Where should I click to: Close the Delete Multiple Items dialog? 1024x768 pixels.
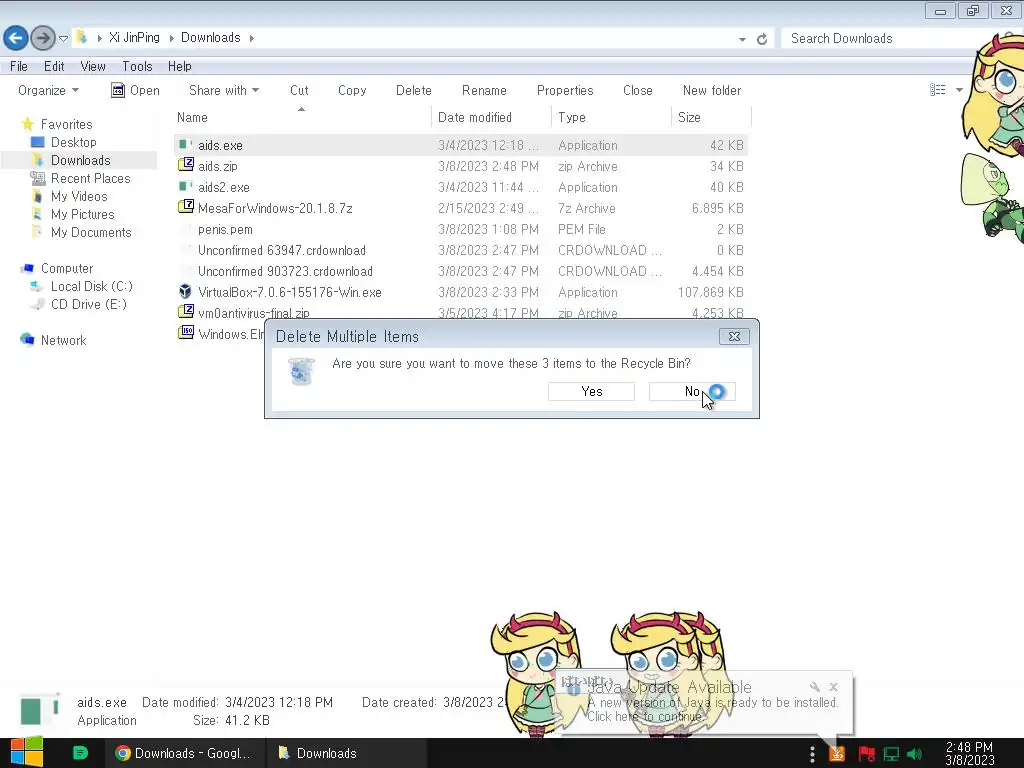pos(734,336)
